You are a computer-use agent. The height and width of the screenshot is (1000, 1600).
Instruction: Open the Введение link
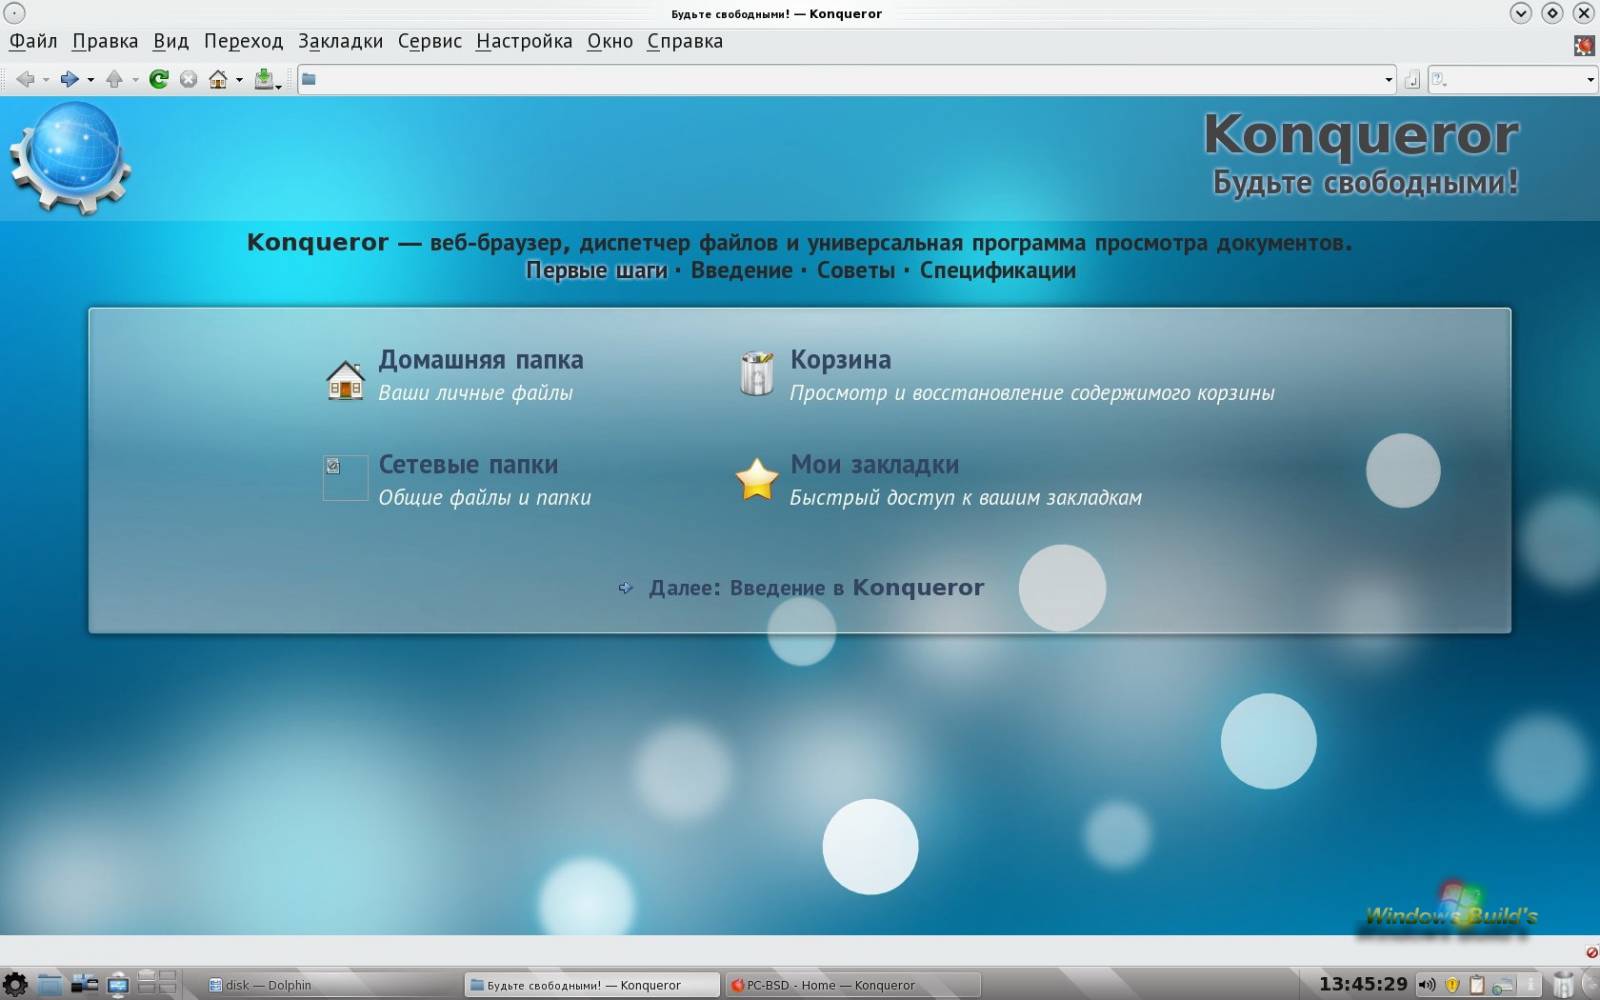click(x=741, y=271)
